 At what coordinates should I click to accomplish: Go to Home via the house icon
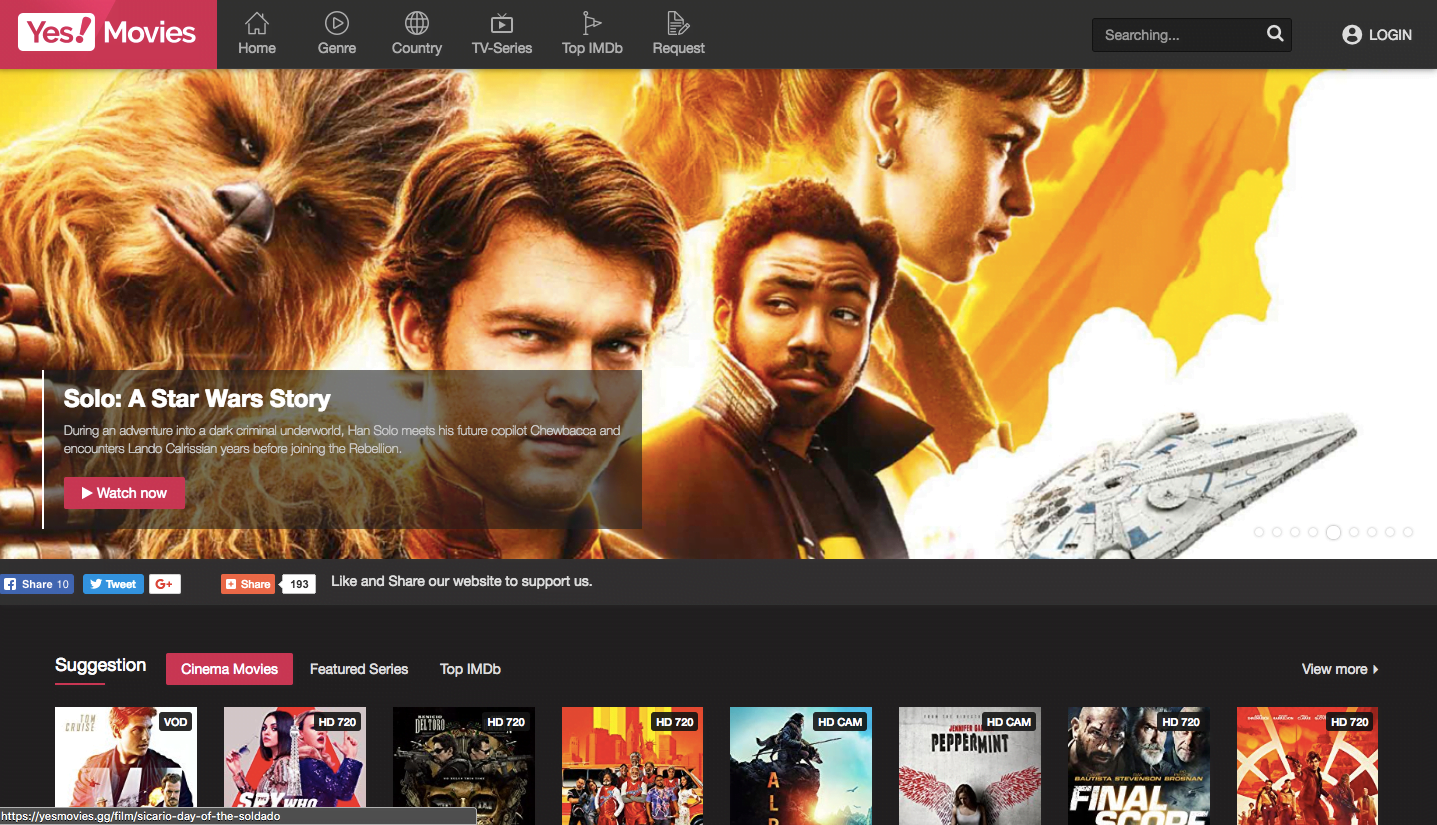[257, 34]
